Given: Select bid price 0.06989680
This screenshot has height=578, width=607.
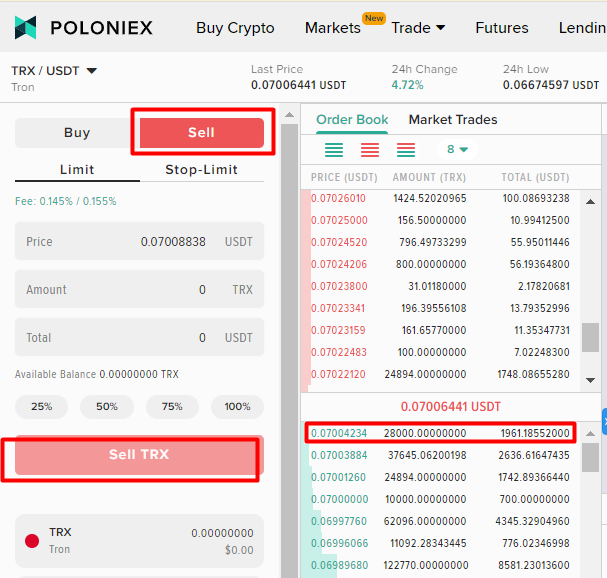Looking at the screenshot, I should coord(340,566).
